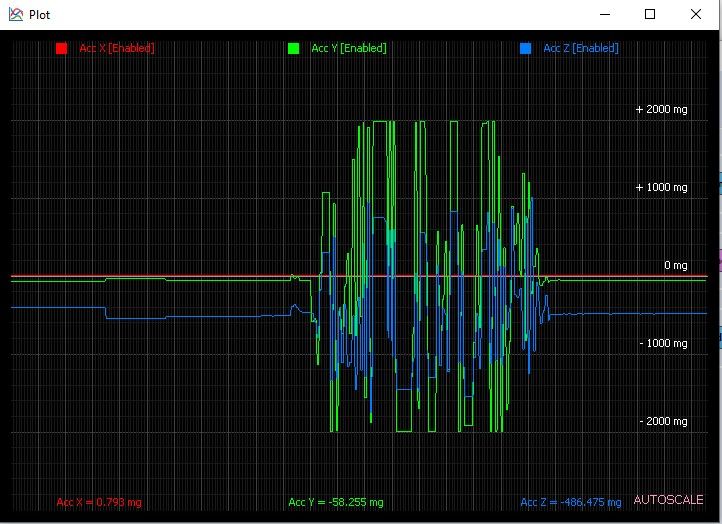Toggle the Acc X [Enabled] legend label
This screenshot has width=722, height=524.
click(117, 48)
